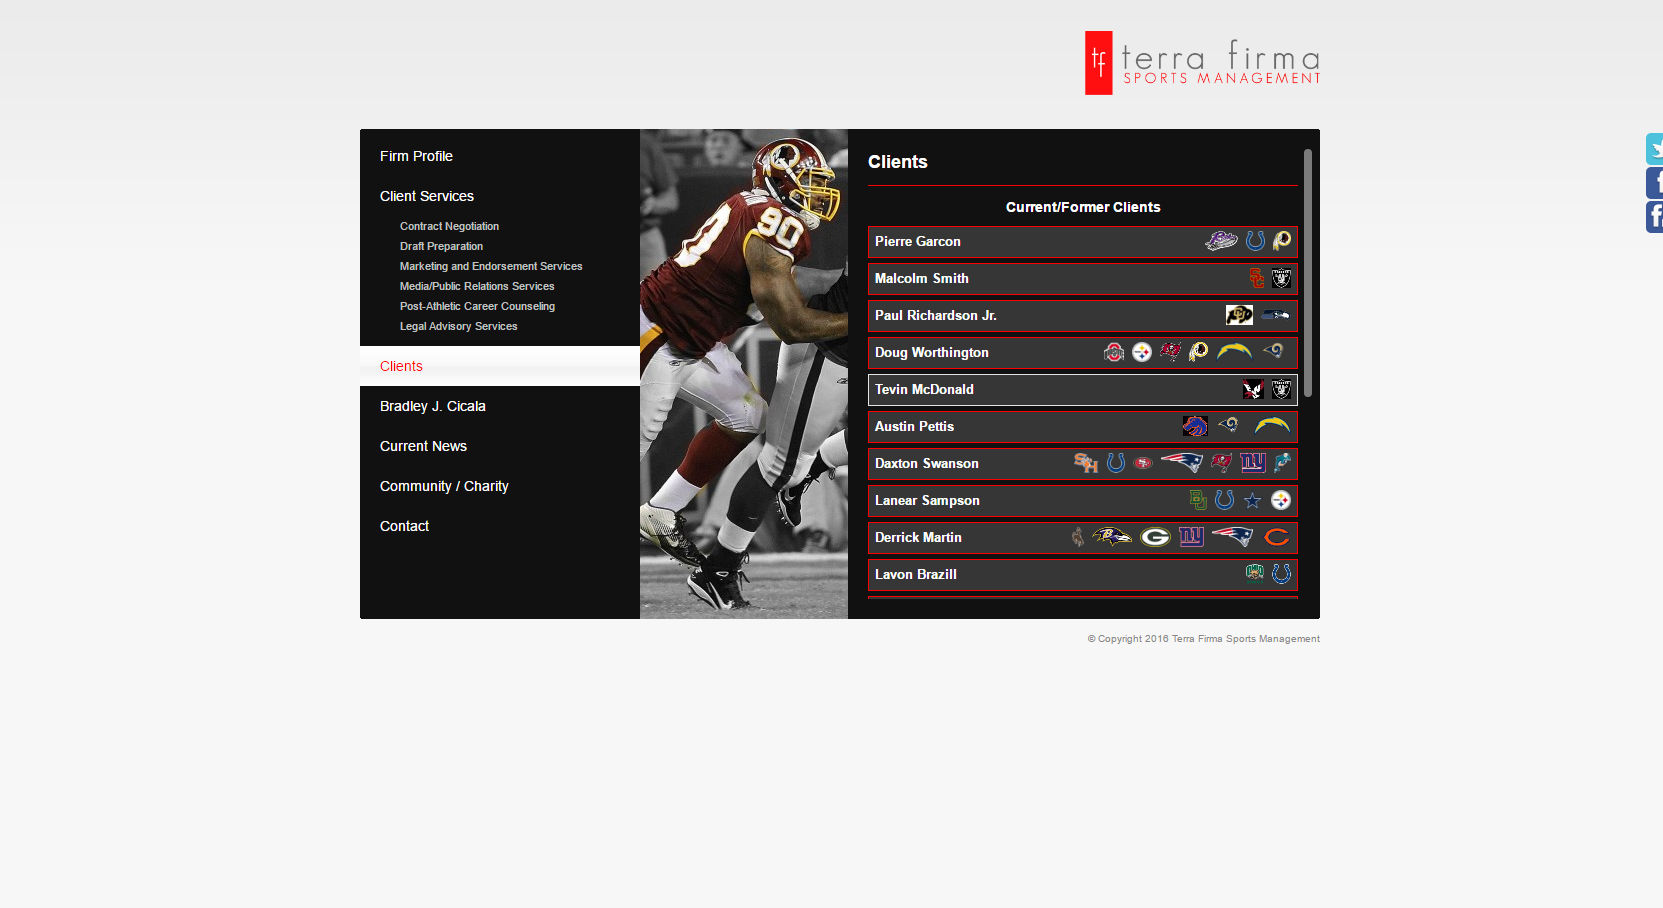Click the Boise State logo in Austin Pettis's row
This screenshot has height=908, width=1663.
[1194, 426]
